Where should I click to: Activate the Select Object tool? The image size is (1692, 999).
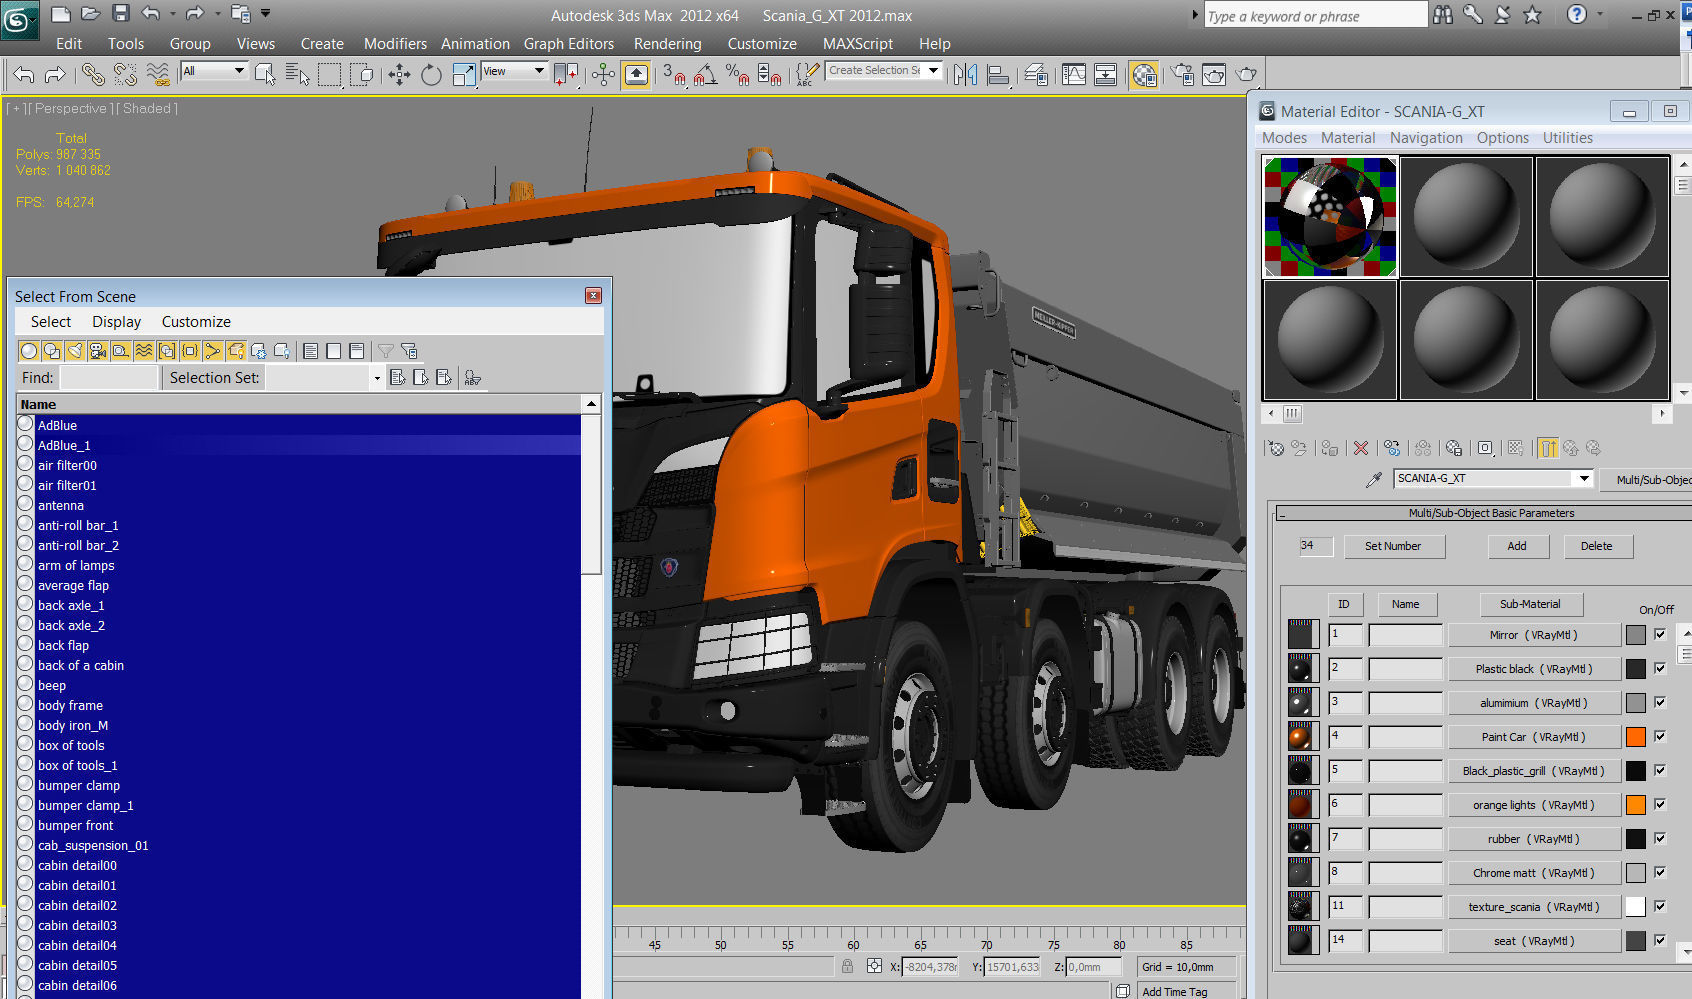[x=265, y=74]
